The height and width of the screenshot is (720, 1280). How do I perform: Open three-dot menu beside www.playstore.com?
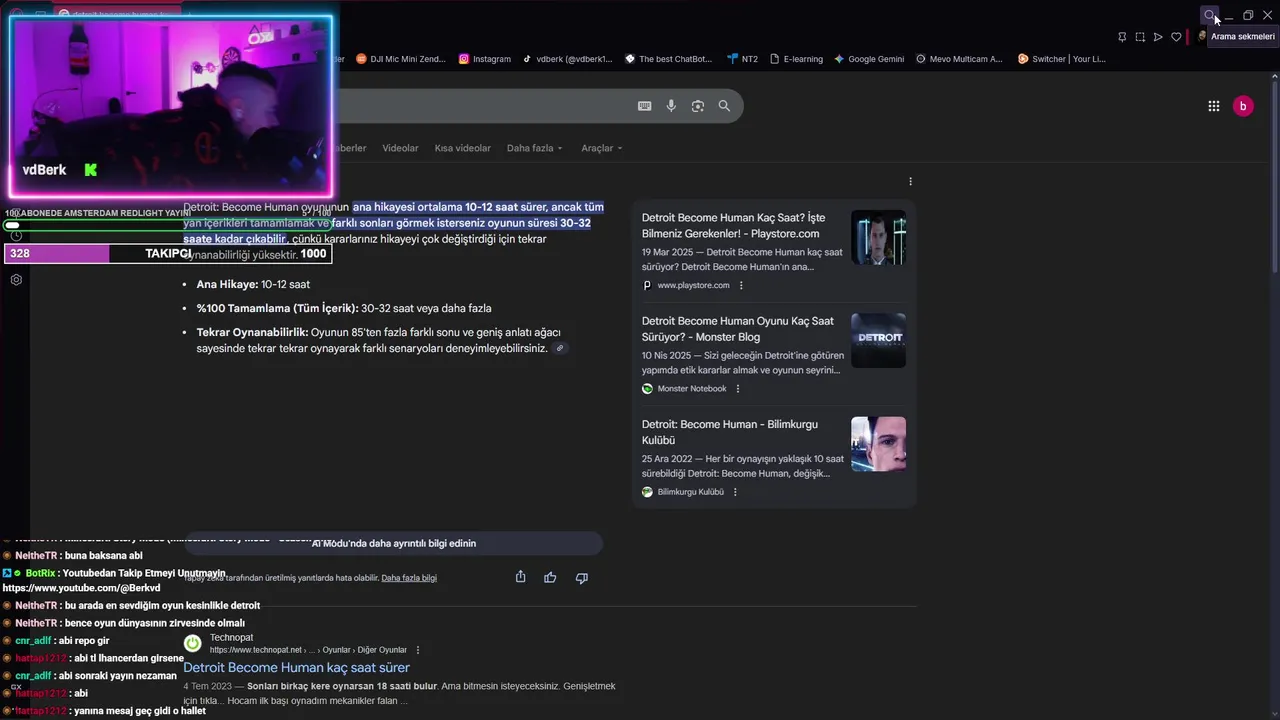pos(741,286)
